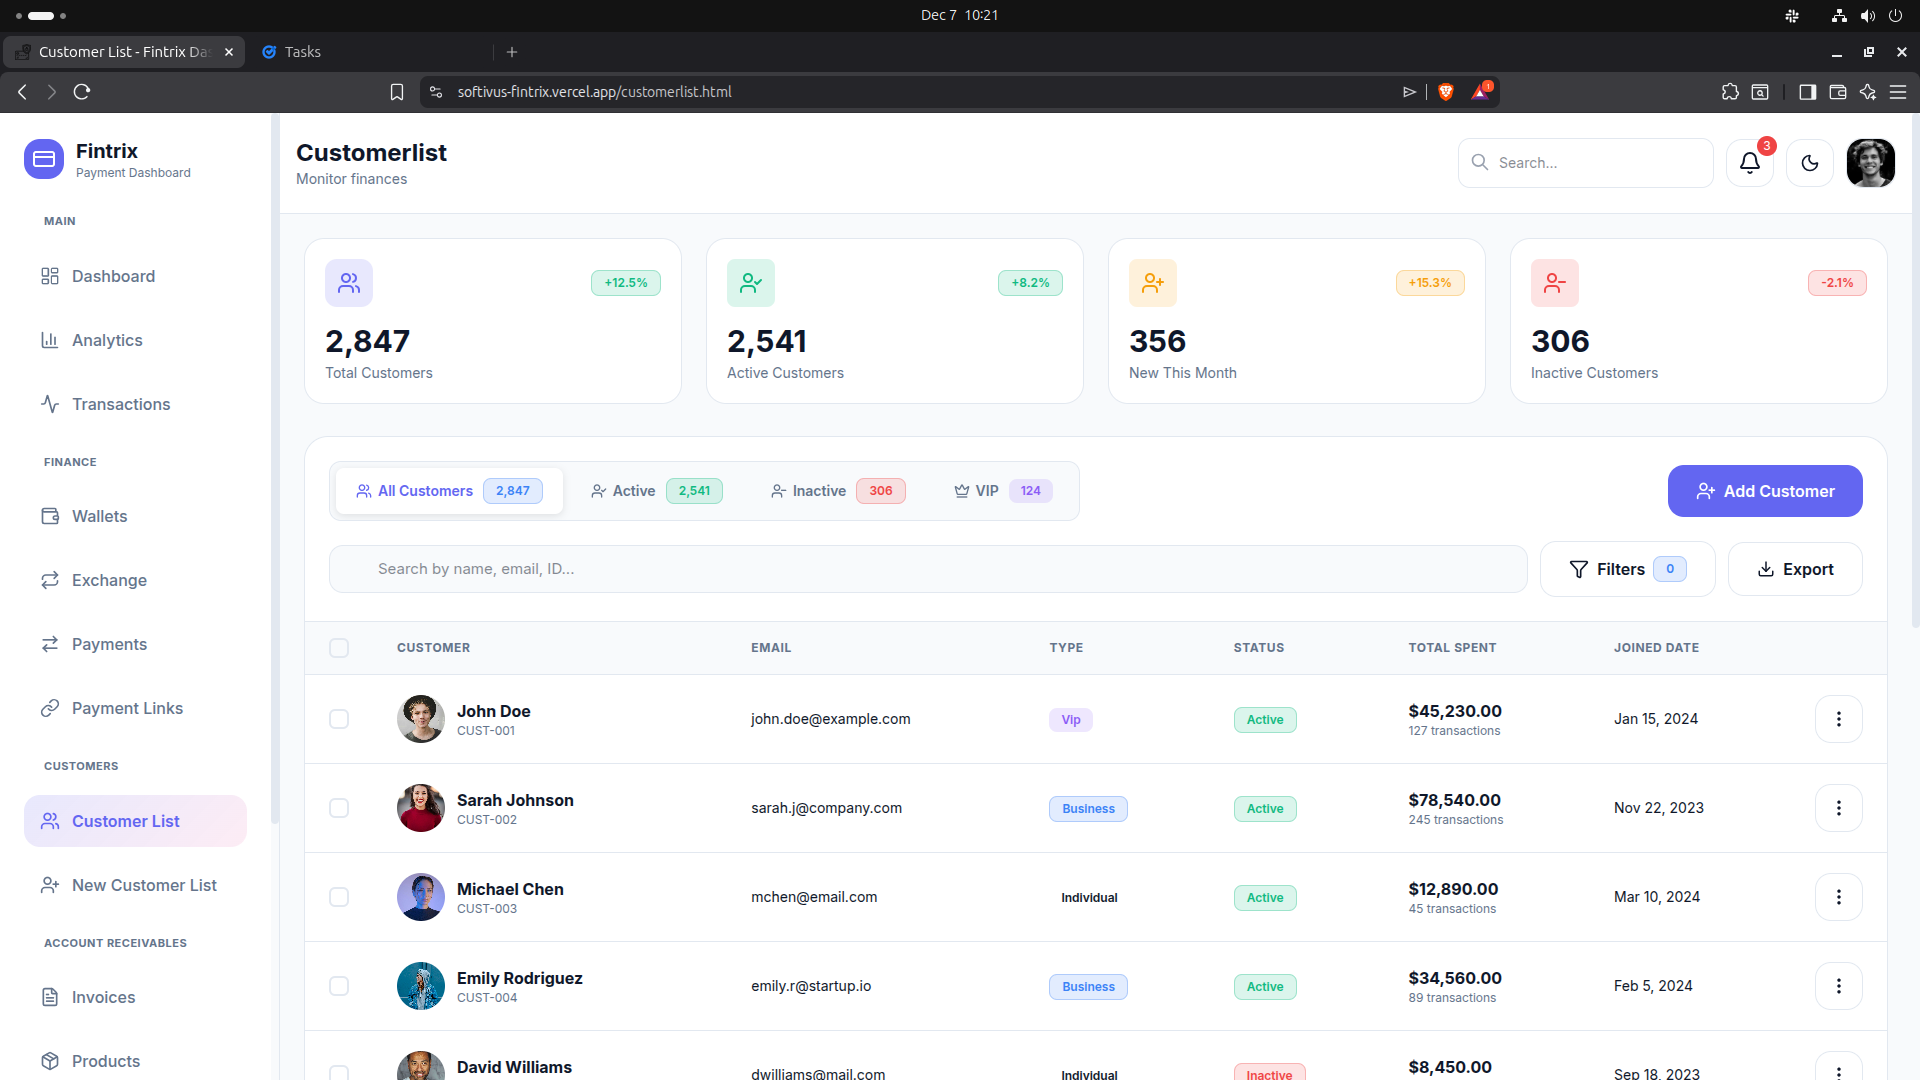Viewport: 1920px width, 1080px height.
Task: Click the Wallets icon
Action: click(x=51, y=516)
